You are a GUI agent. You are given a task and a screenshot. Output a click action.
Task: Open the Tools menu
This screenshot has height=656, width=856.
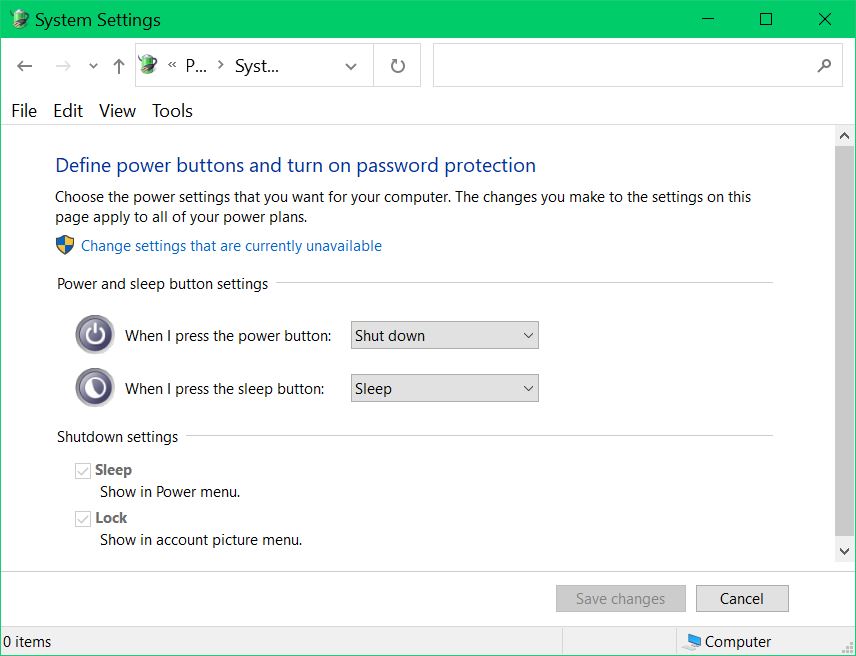pos(172,111)
